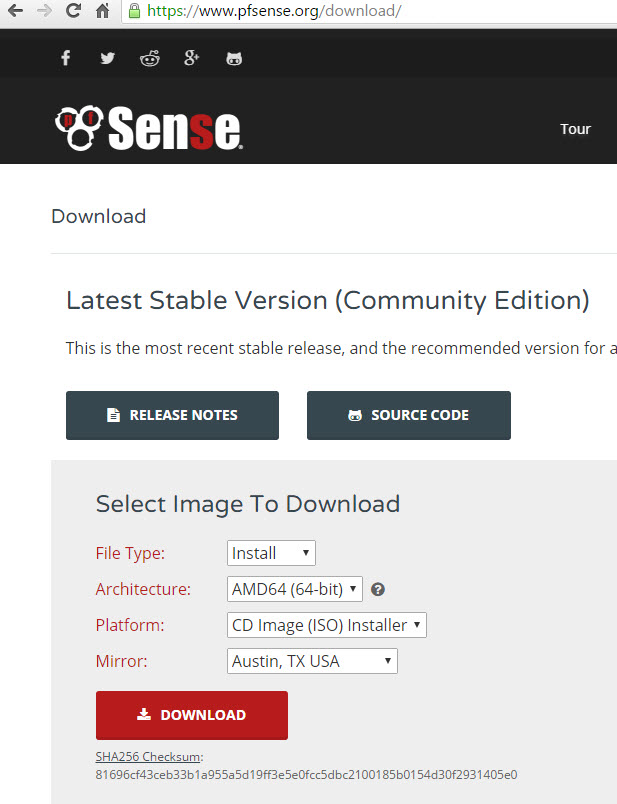
Task: Open the Google Plus social icon
Action: point(191,58)
